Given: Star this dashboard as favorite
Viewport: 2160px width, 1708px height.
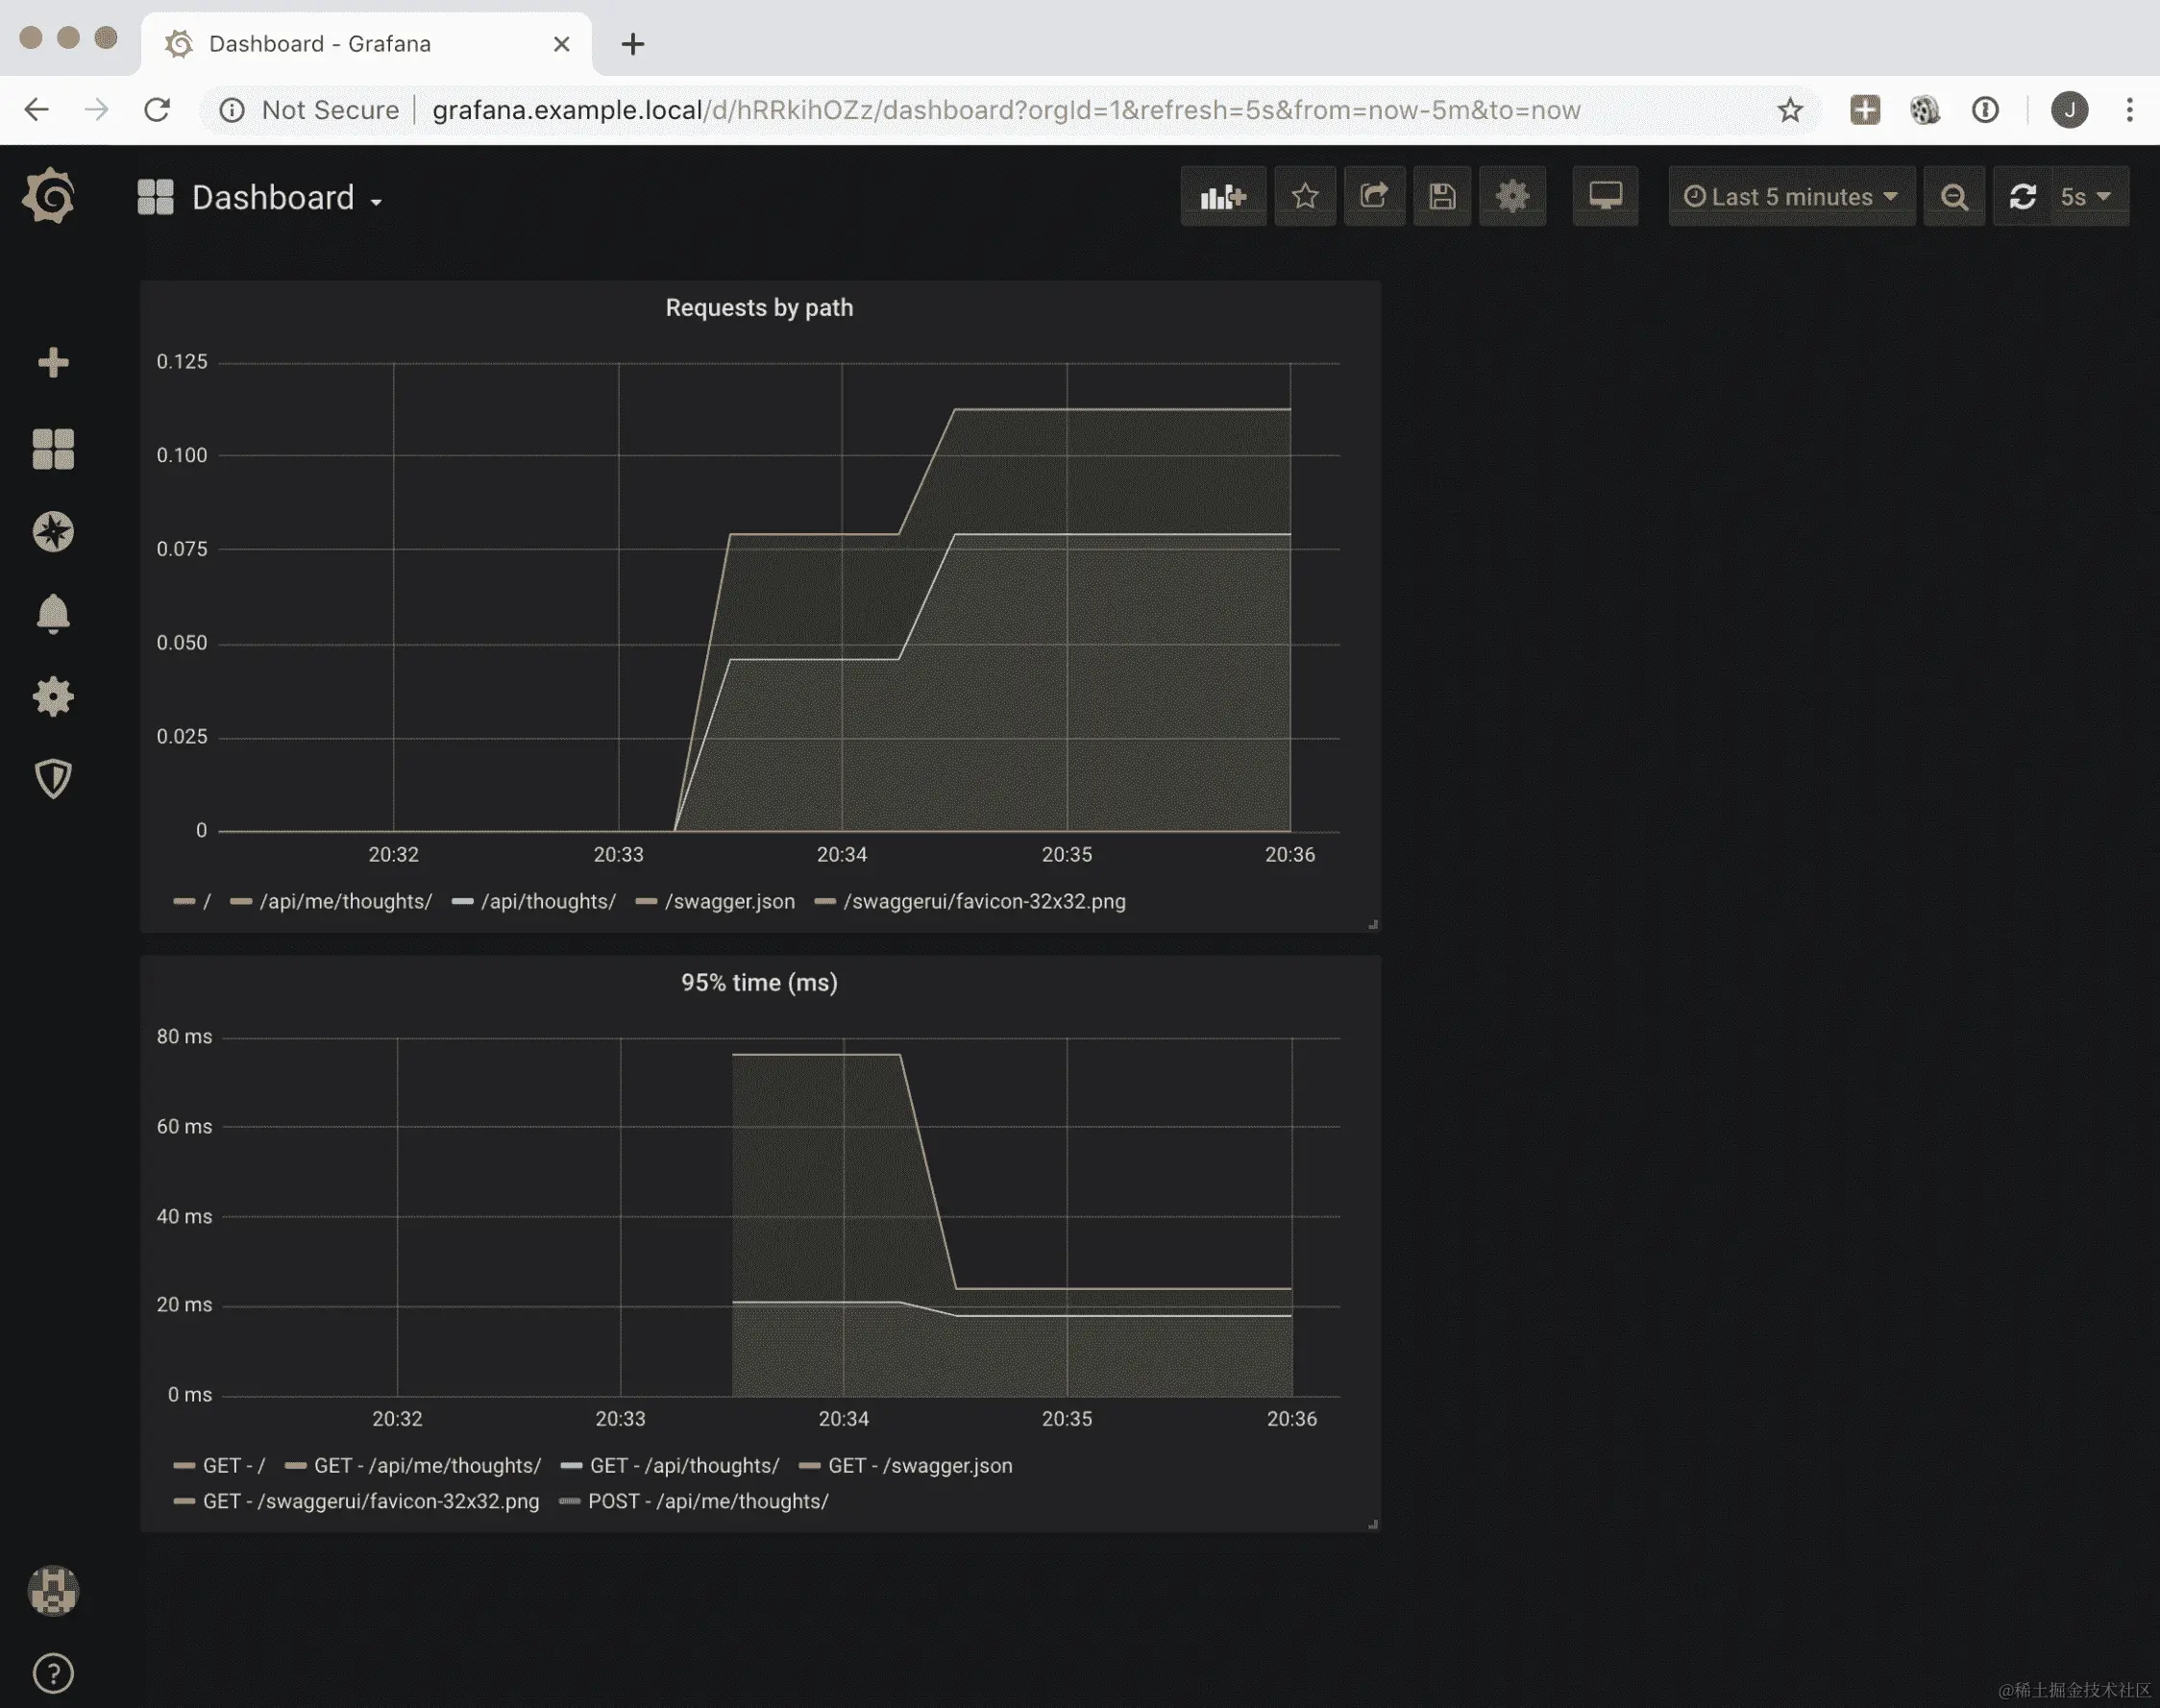Looking at the screenshot, I should 1304,197.
